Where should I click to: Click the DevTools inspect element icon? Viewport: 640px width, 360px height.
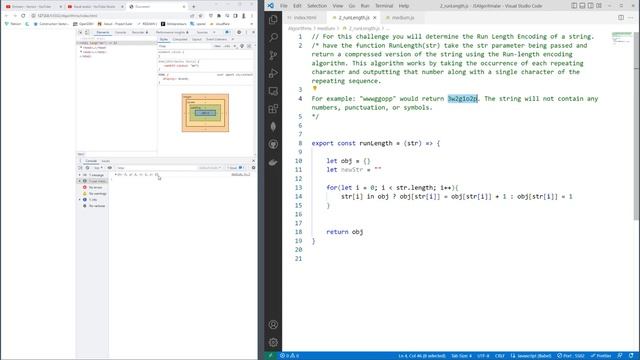point(80,32)
